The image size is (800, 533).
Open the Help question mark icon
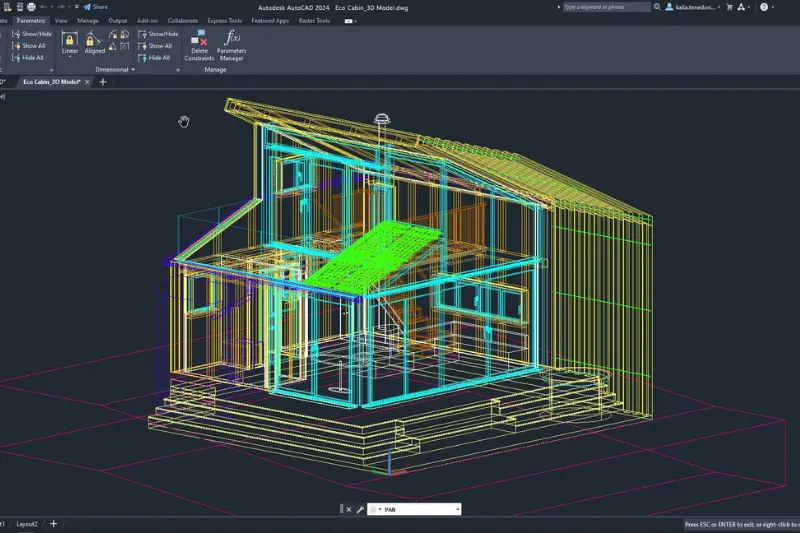tap(766, 6)
